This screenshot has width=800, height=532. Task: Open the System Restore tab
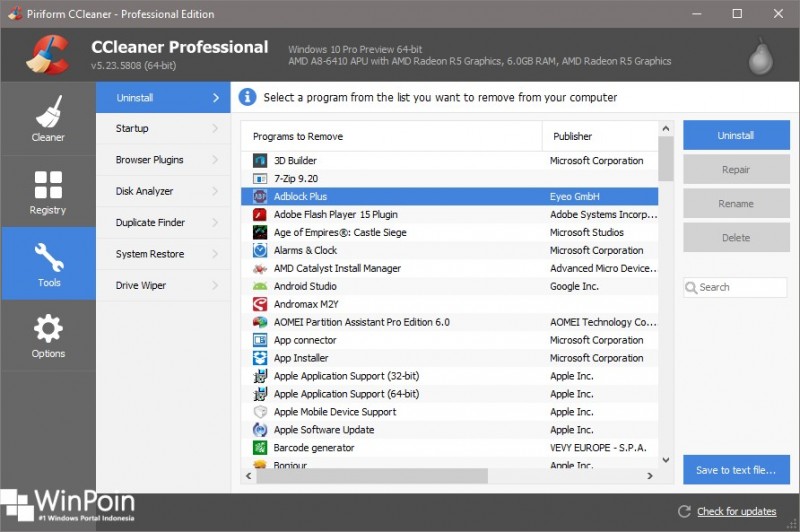(163, 254)
